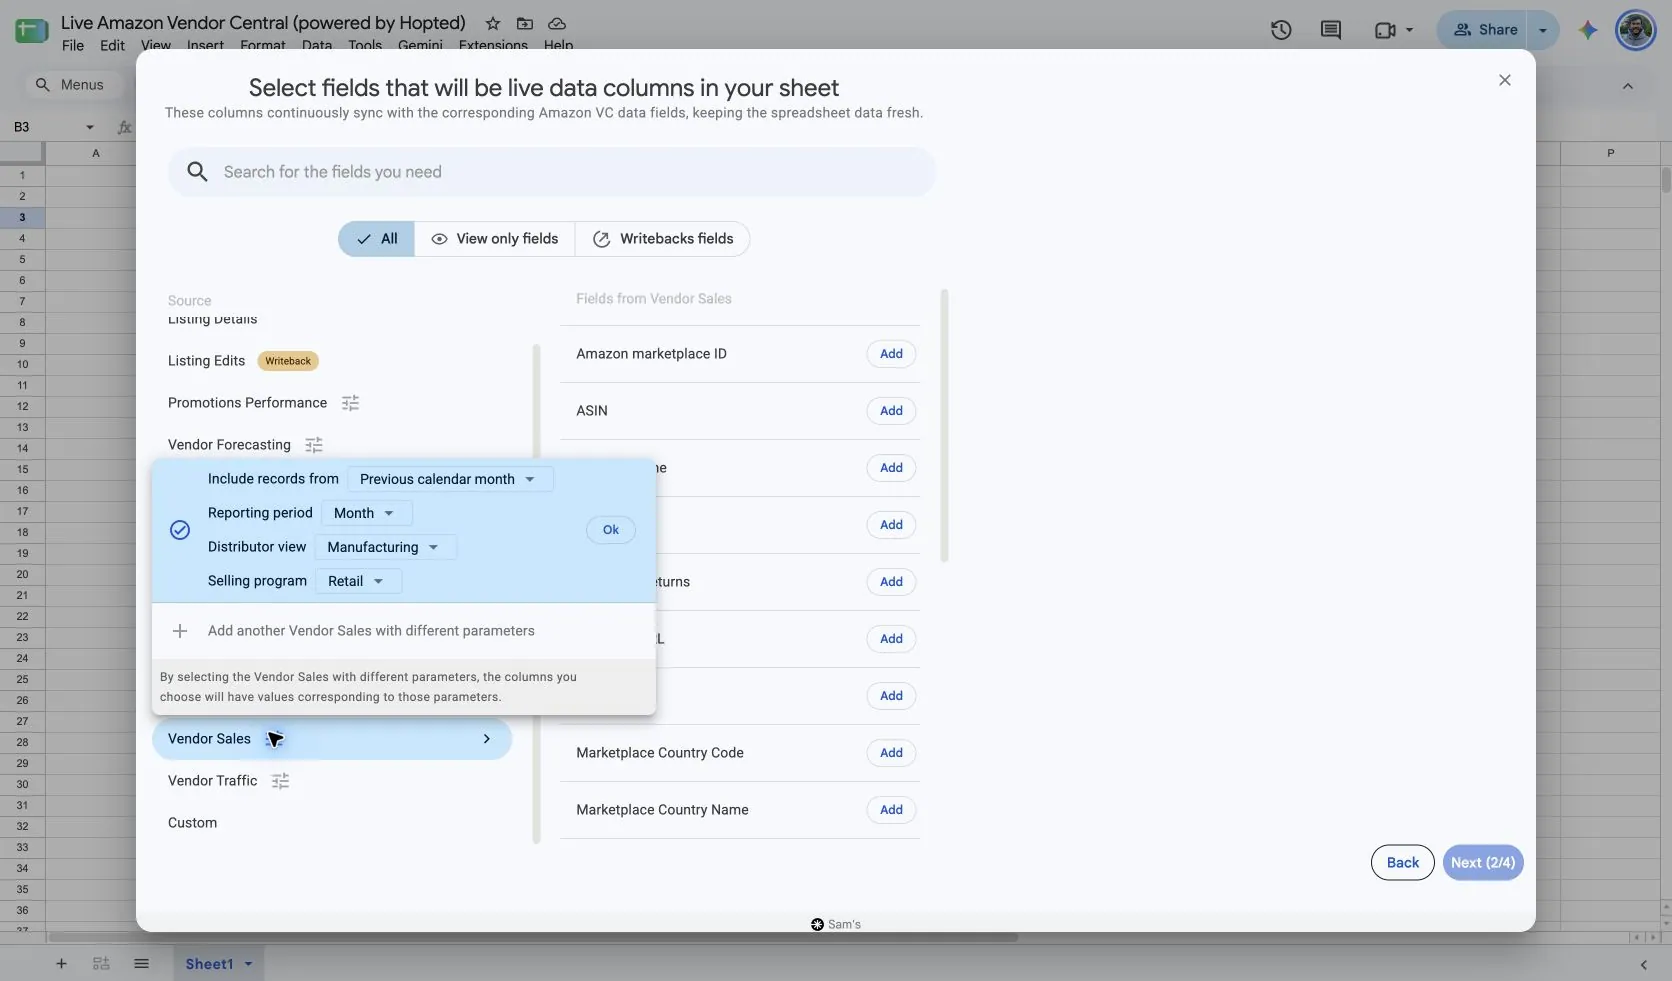Screen dimensions: 1672x981
Task: Check the cloud save status icon
Action: [557, 23]
